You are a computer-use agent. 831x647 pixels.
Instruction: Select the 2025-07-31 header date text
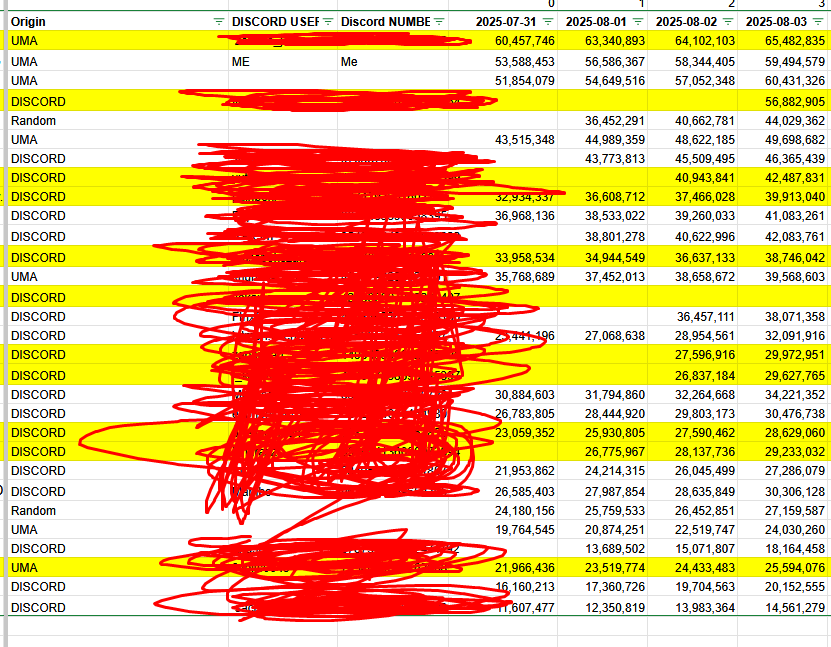coord(506,22)
